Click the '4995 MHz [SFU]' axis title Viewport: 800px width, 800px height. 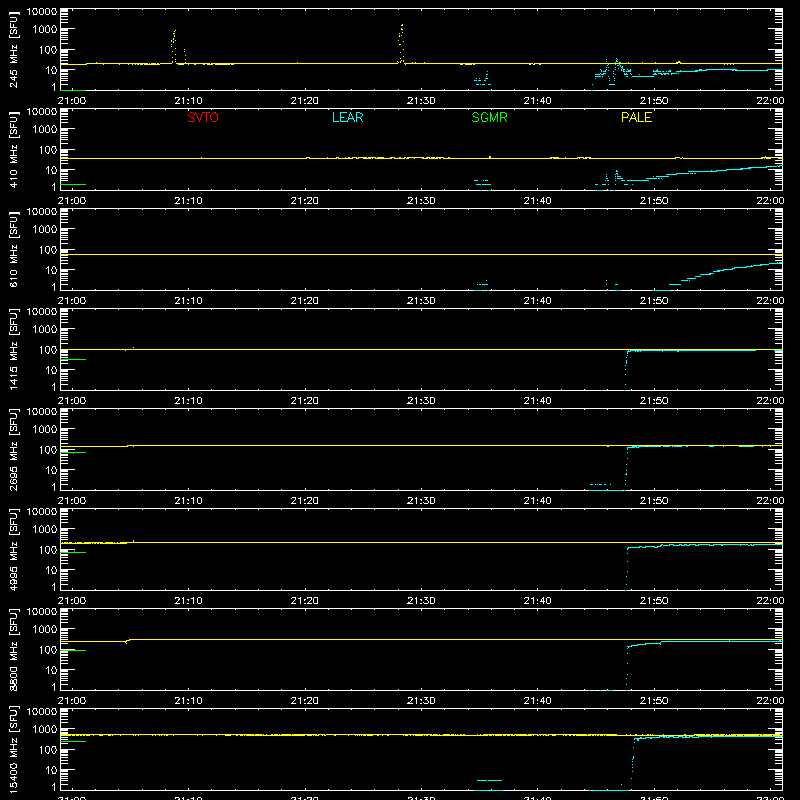14,549
